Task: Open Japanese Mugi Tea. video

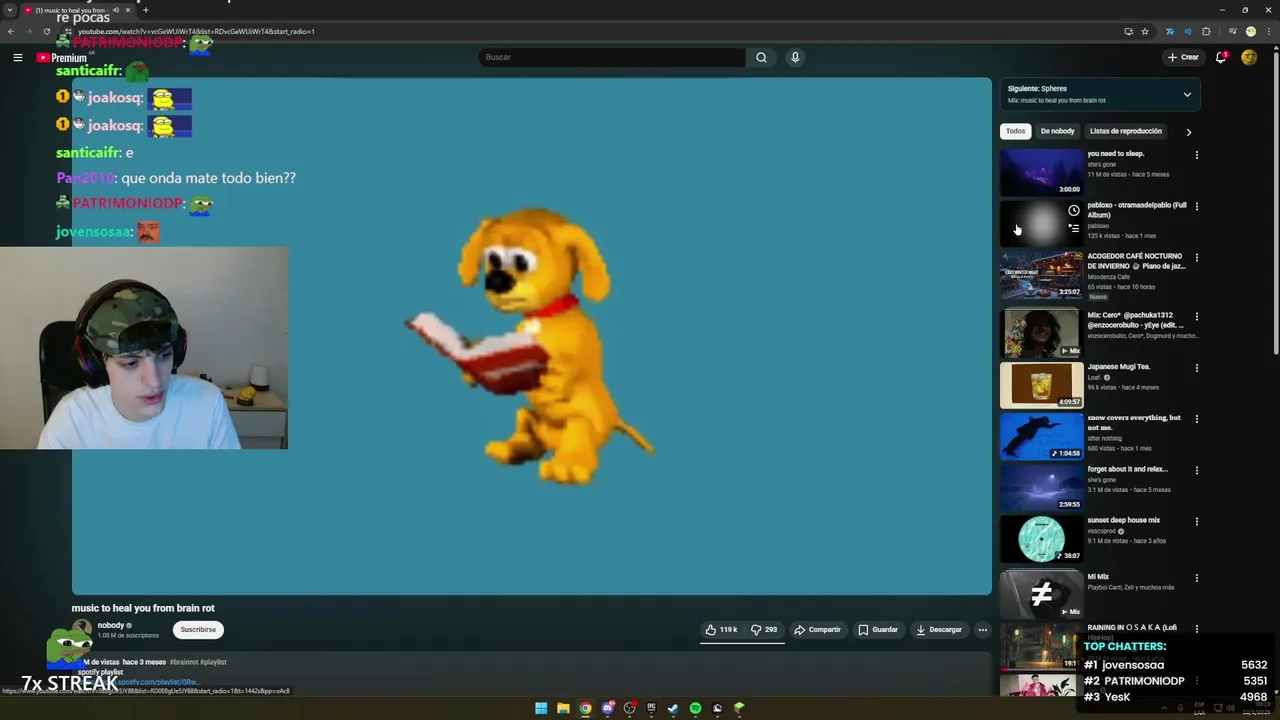Action: (x=1041, y=385)
